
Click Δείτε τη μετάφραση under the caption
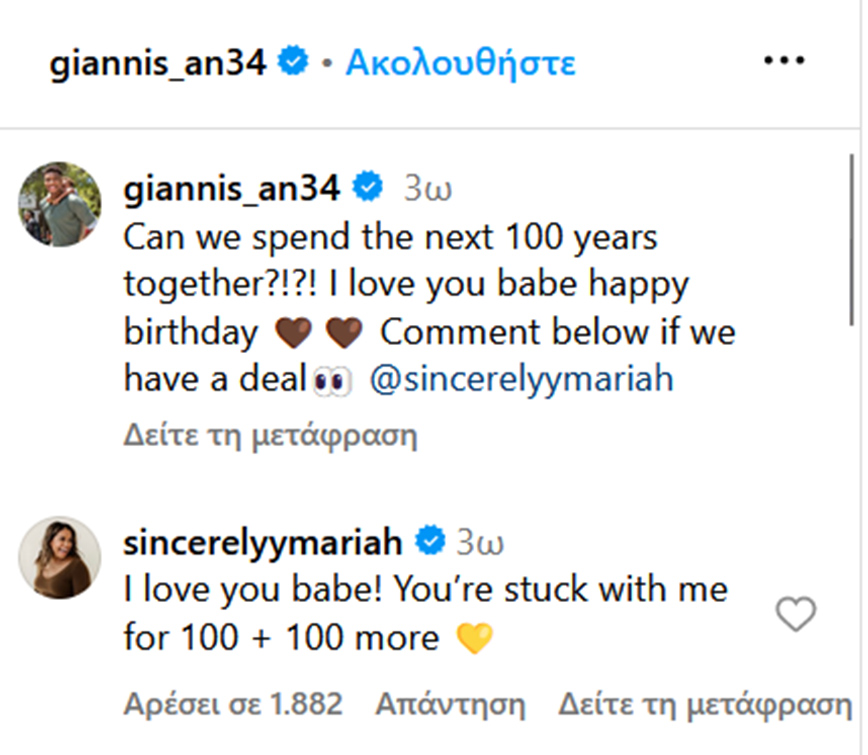[270, 436]
